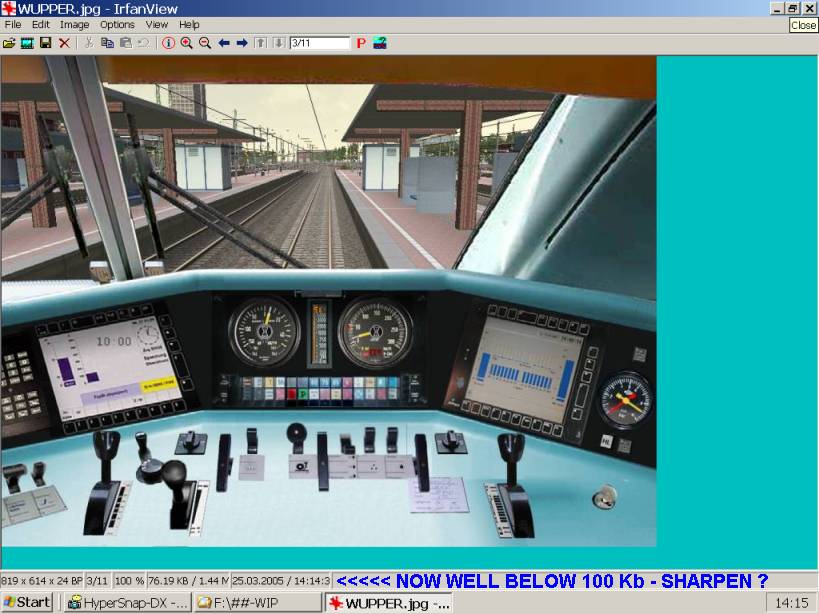Image resolution: width=819 pixels, height=614 pixels.
Task: Click the Undo toolbar icon
Action: tap(144, 43)
